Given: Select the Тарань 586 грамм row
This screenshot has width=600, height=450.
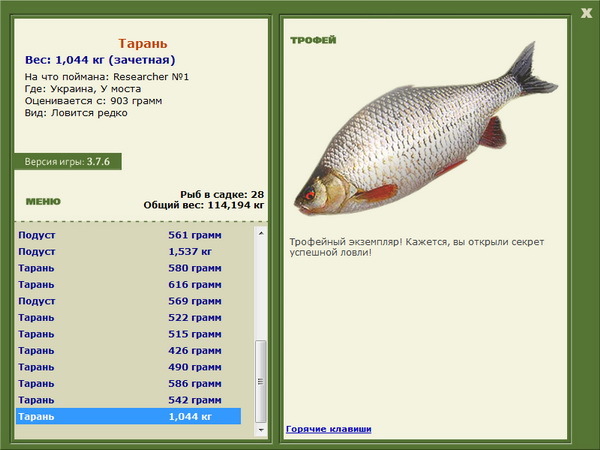Looking at the screenshot, I should (x=128, y=383).
